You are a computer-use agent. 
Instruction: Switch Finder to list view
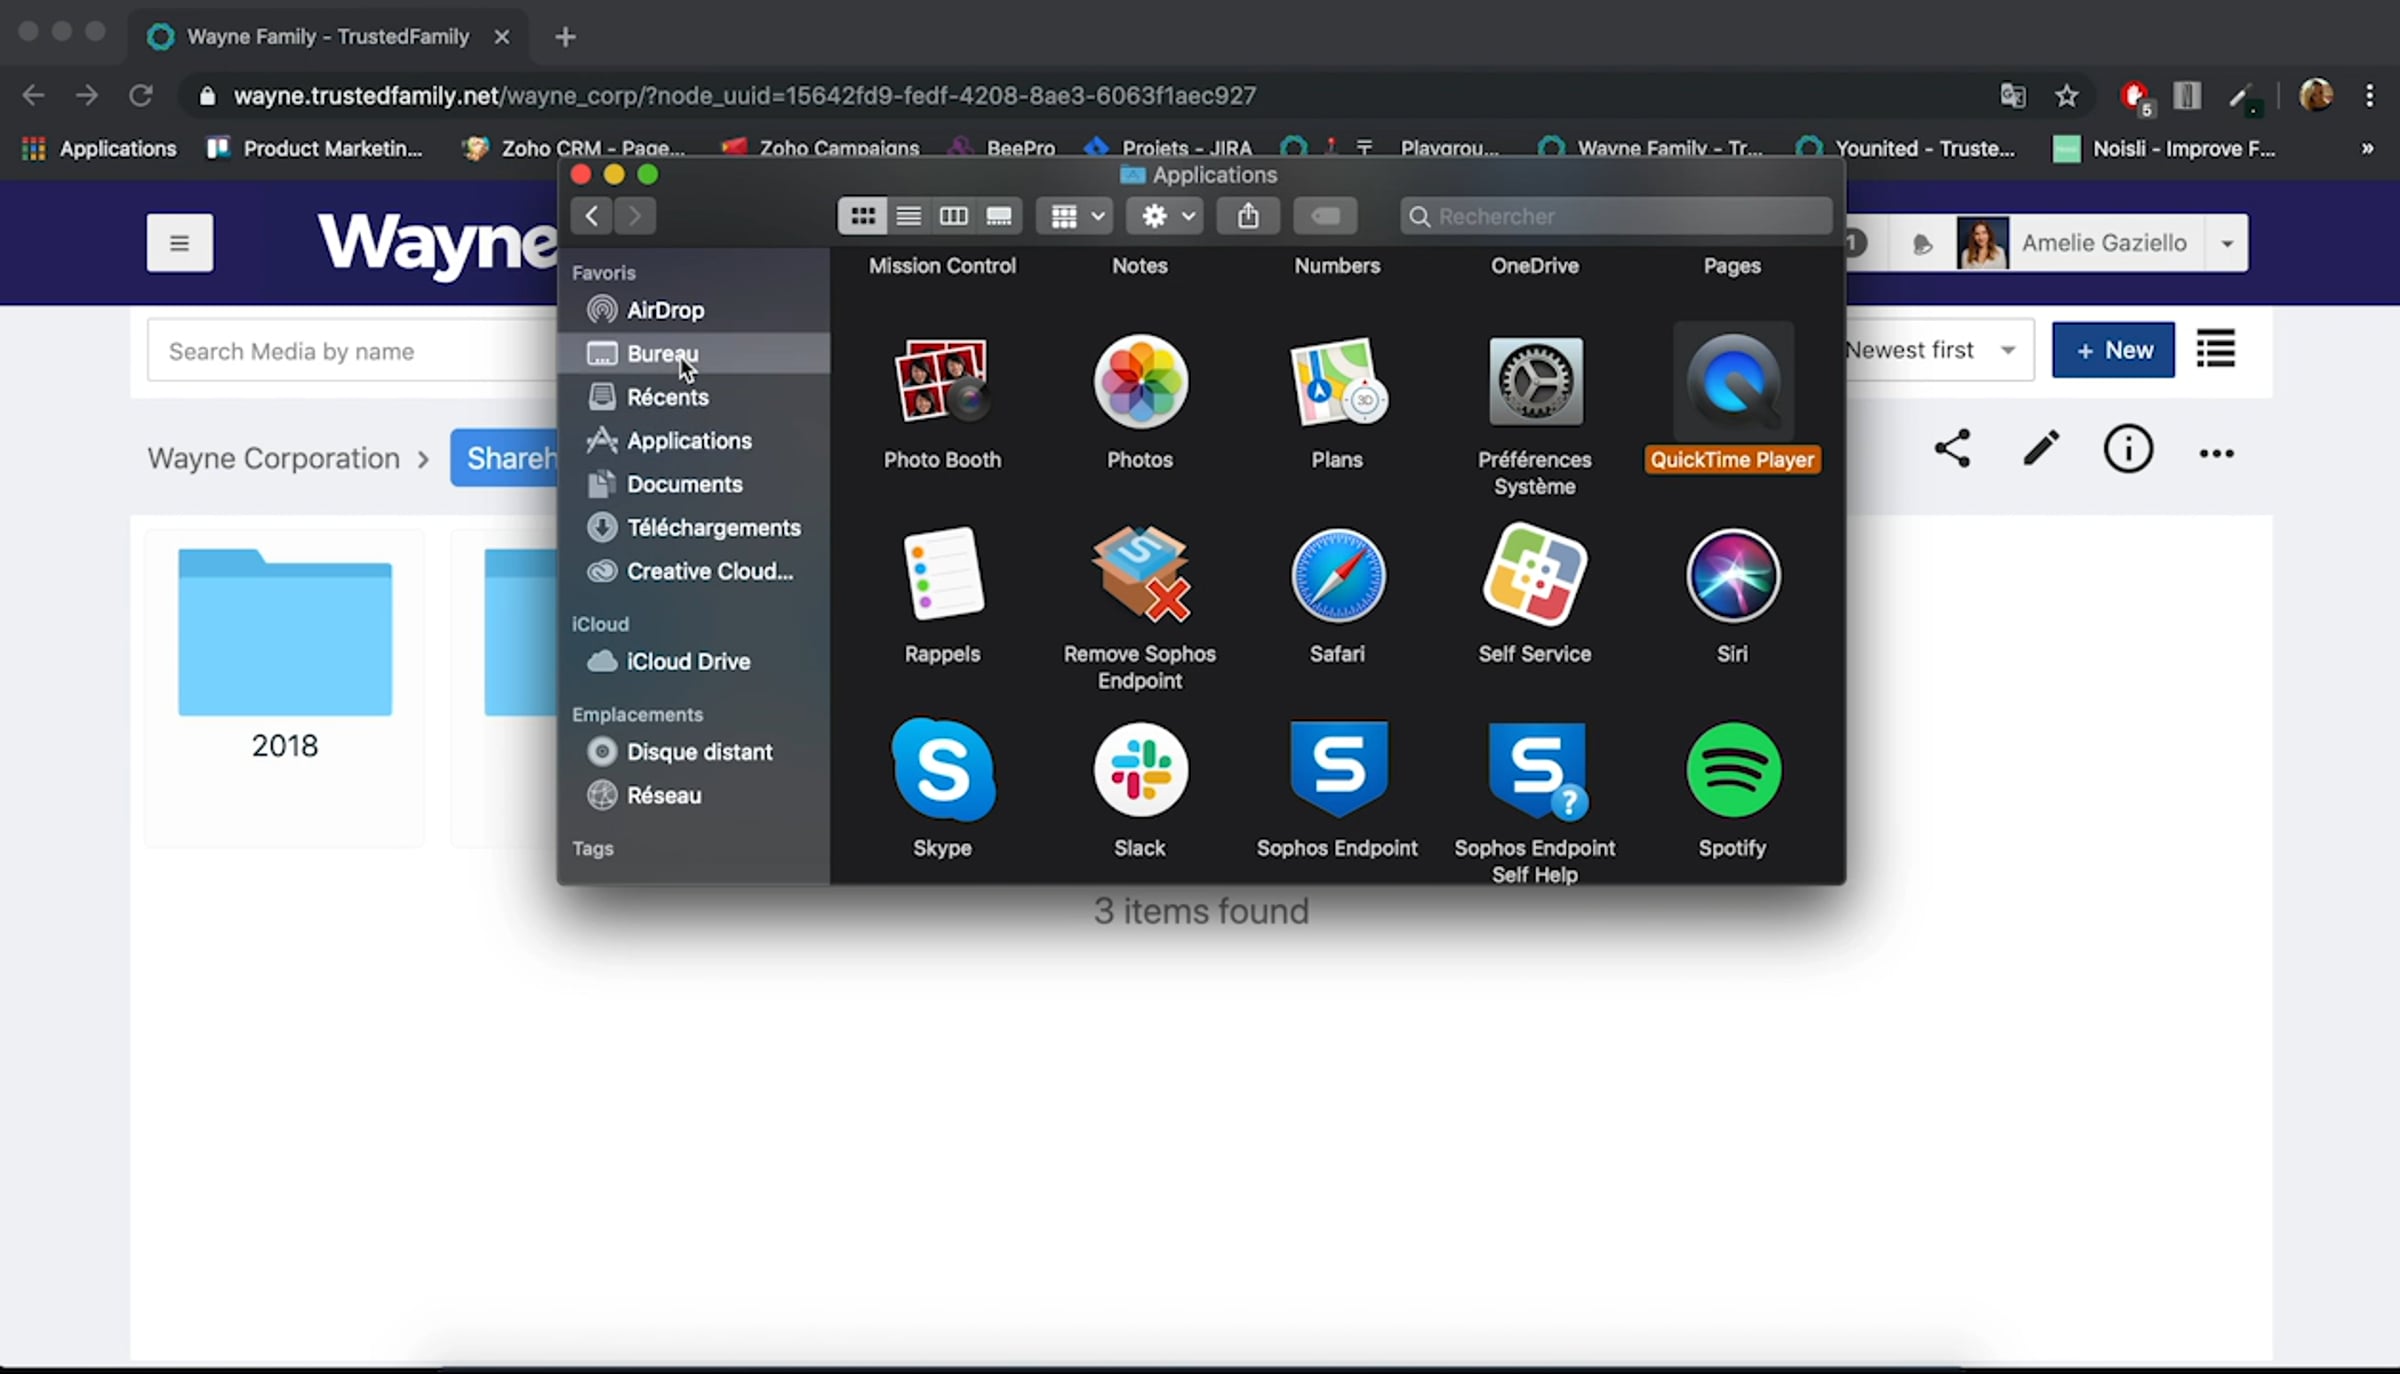click(x=908, y=216)
